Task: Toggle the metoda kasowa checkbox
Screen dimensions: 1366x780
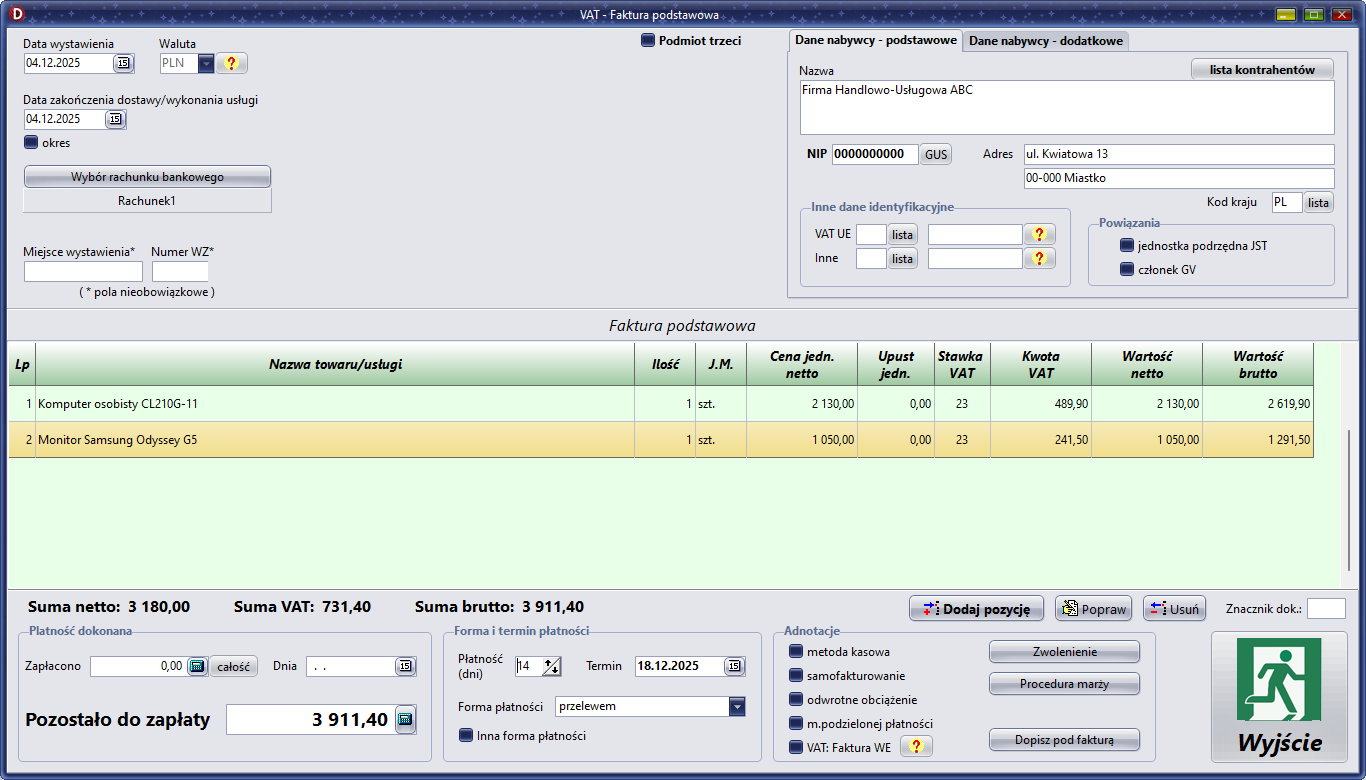Action: [796, 652]
